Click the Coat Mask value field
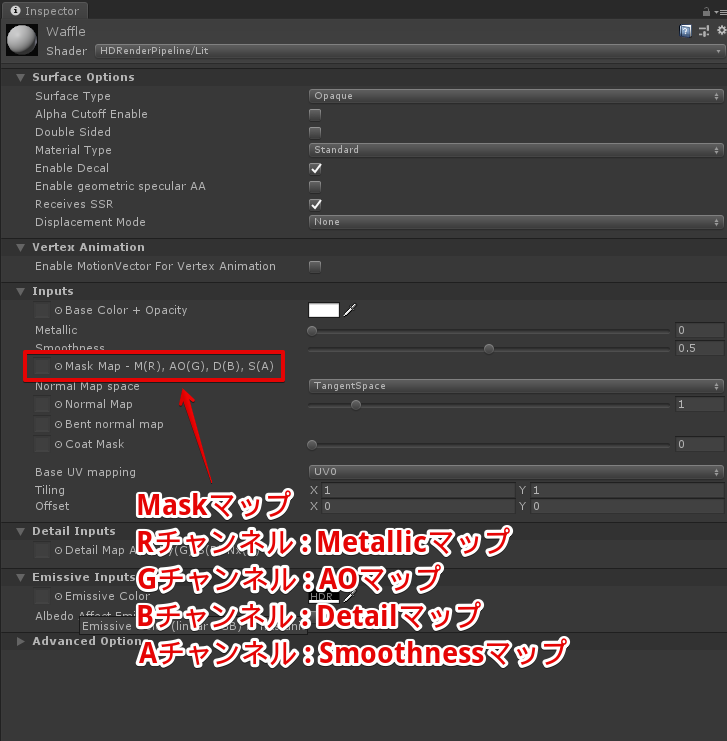Image resolution: width=727 pixels, height=741 pixels. click(700, 444)
